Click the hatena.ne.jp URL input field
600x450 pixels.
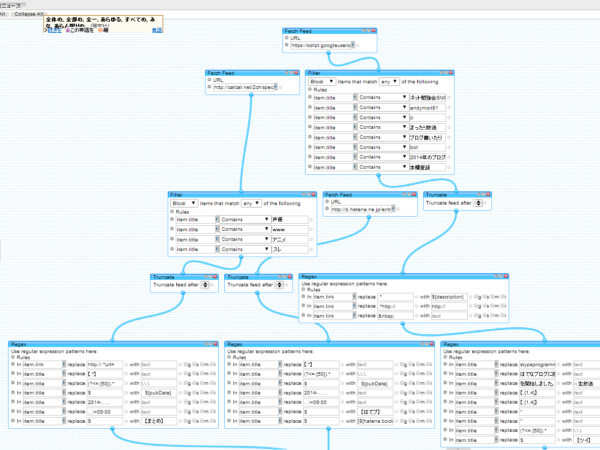(x=361, y=209)
